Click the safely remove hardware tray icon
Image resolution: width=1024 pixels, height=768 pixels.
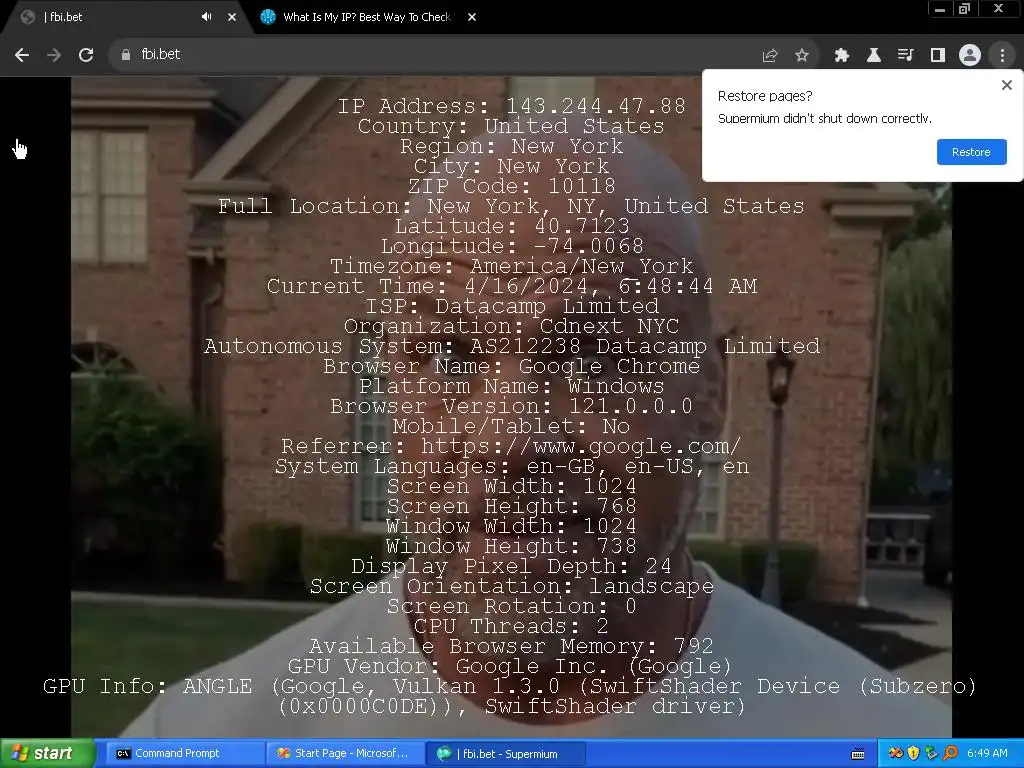pyautogui.click(x=931, y=754)
